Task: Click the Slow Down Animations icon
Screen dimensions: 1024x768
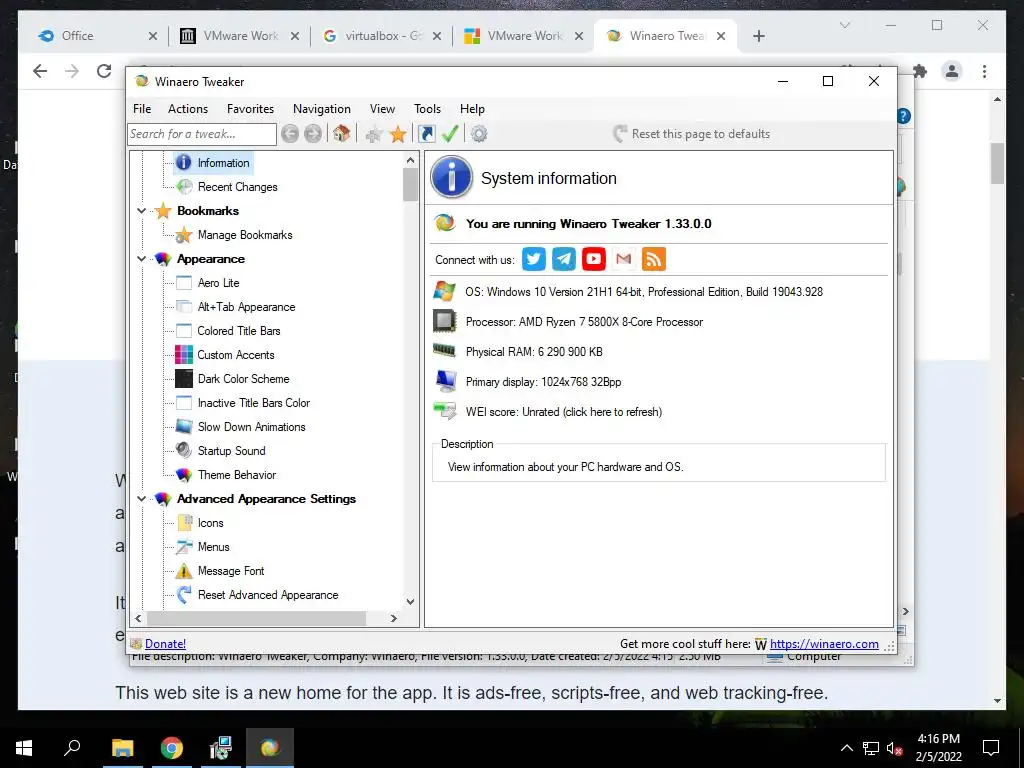Action: point(184,426)
